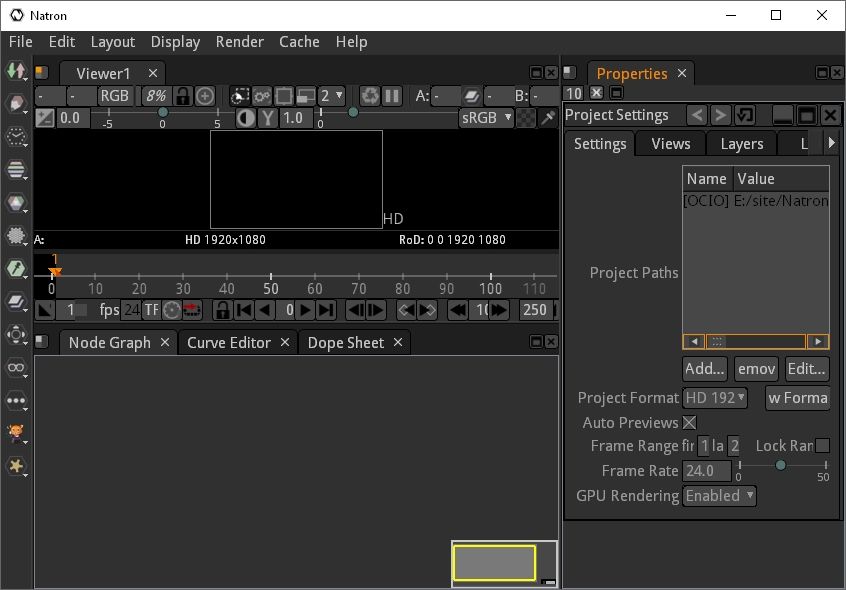The height and width of the screenshot is (590, 846).
Task: Toggle the timeline frame range lock icon
Action: (222, 310)
